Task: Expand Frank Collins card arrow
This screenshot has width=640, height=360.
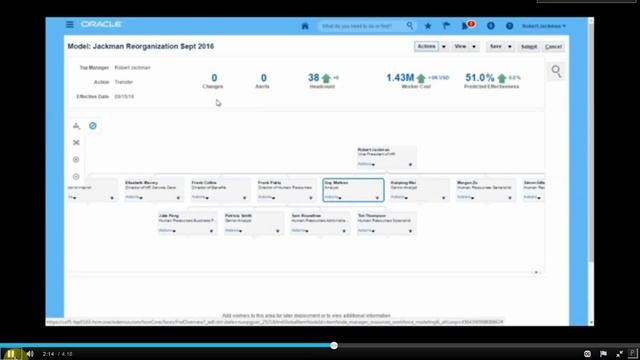Action: 244,198
